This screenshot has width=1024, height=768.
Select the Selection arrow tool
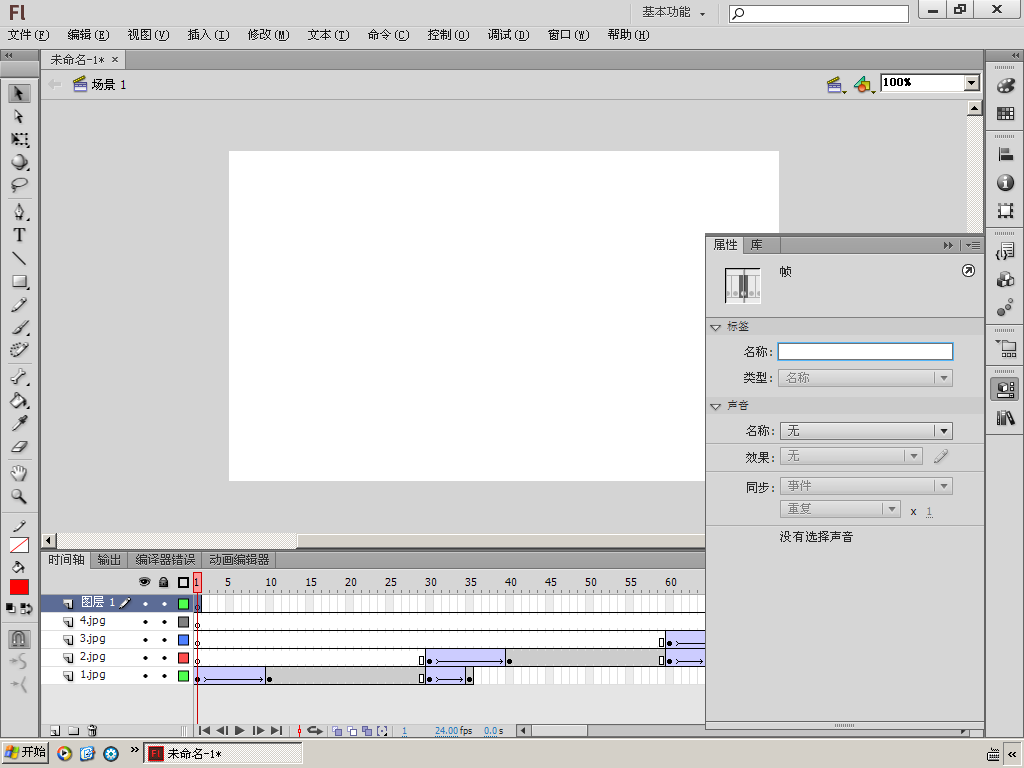click(19, 93)
